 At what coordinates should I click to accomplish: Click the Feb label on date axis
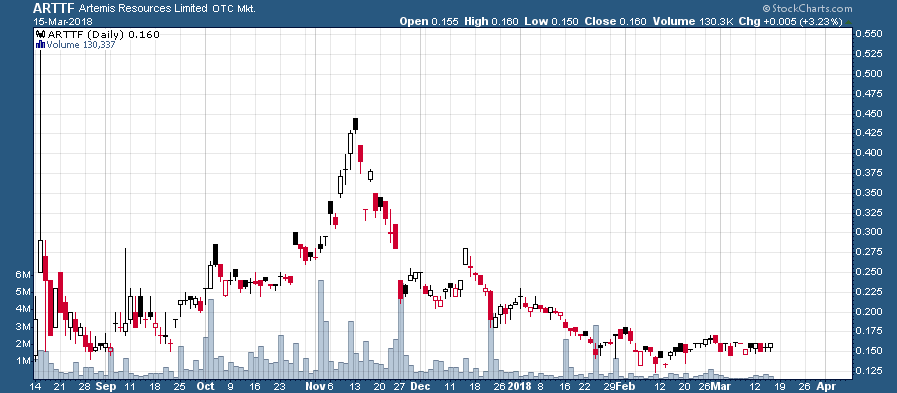tap(626, 386)
